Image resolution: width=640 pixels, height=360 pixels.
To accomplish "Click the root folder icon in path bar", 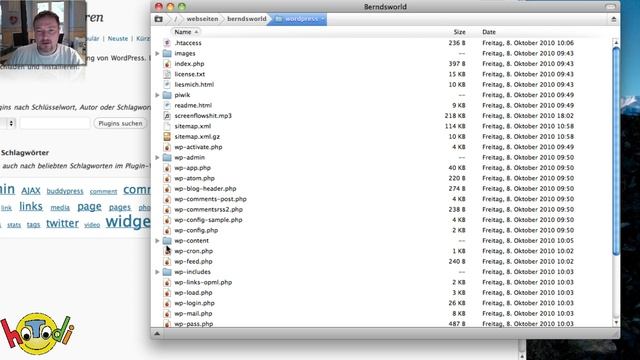I will [159, 19].
